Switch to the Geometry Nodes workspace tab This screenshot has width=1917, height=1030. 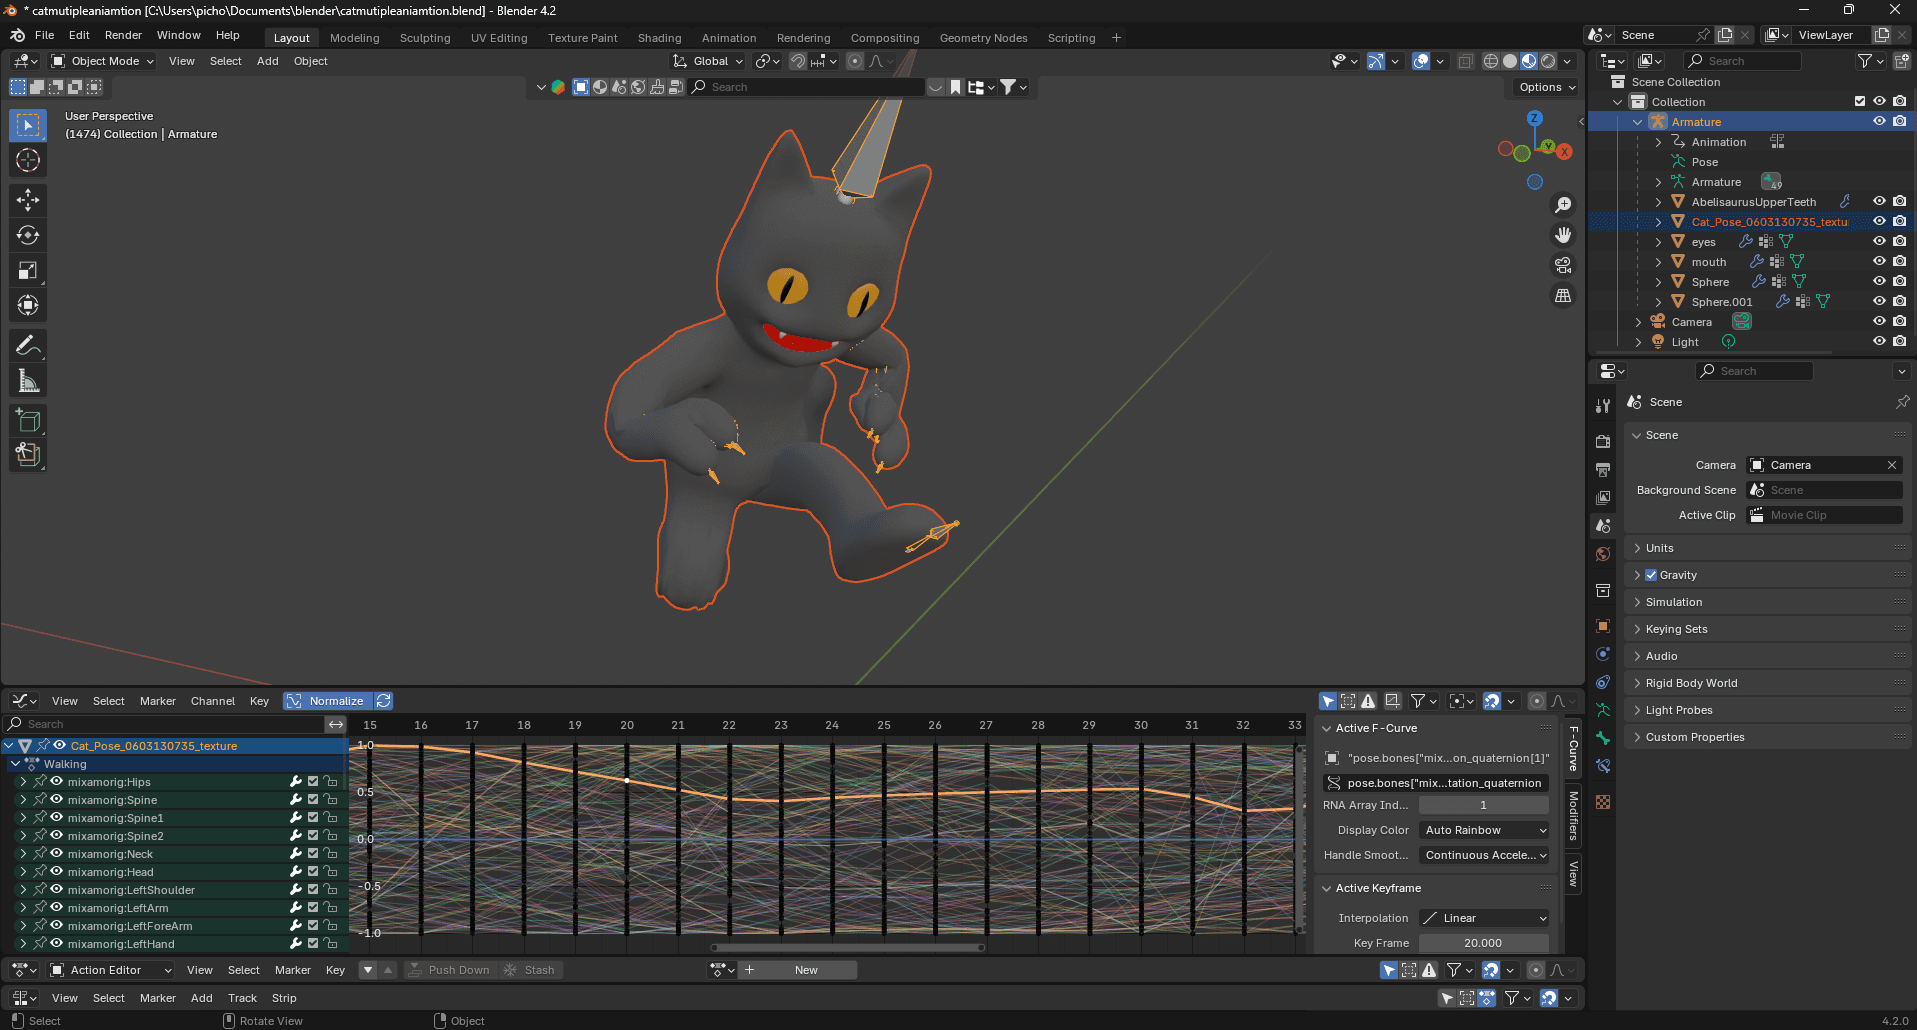(983, 38)
